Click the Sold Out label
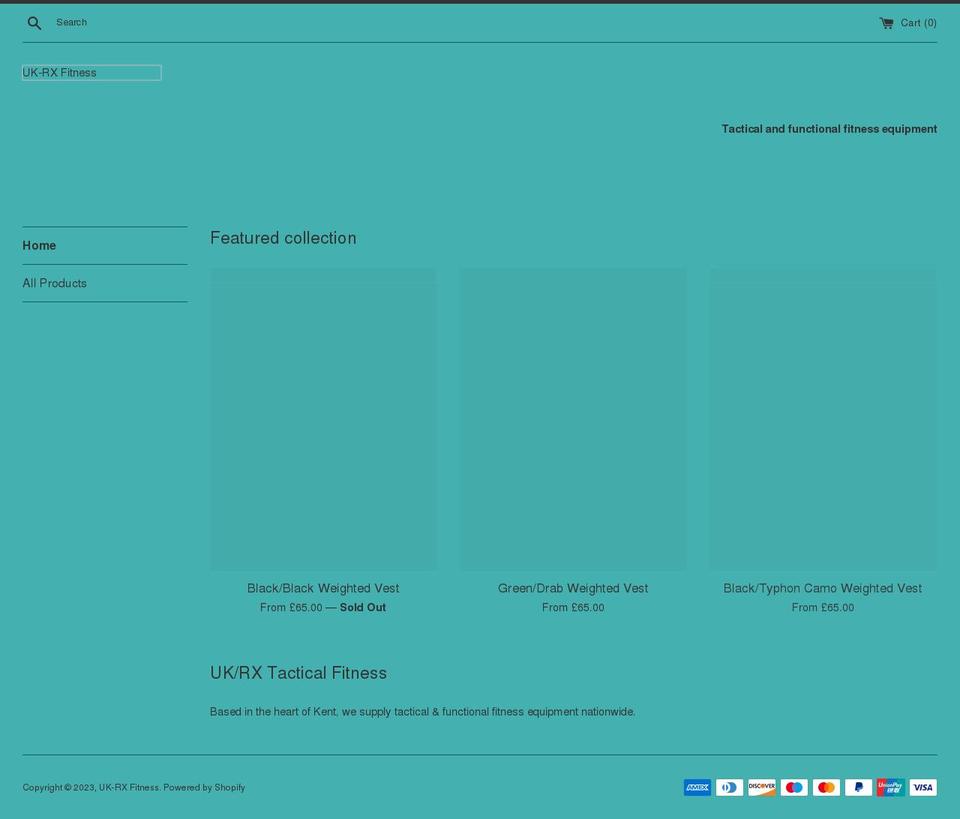Screen dimensions: 960x819 click(363, 607)
